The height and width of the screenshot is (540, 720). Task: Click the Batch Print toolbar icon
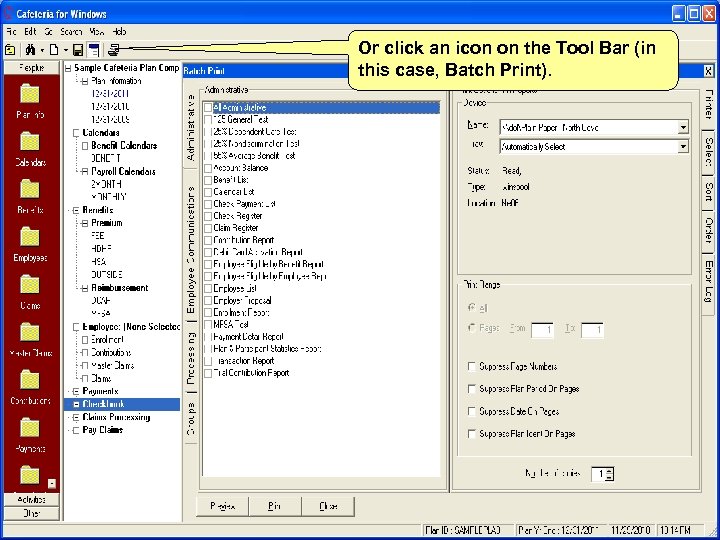(113, 50)
